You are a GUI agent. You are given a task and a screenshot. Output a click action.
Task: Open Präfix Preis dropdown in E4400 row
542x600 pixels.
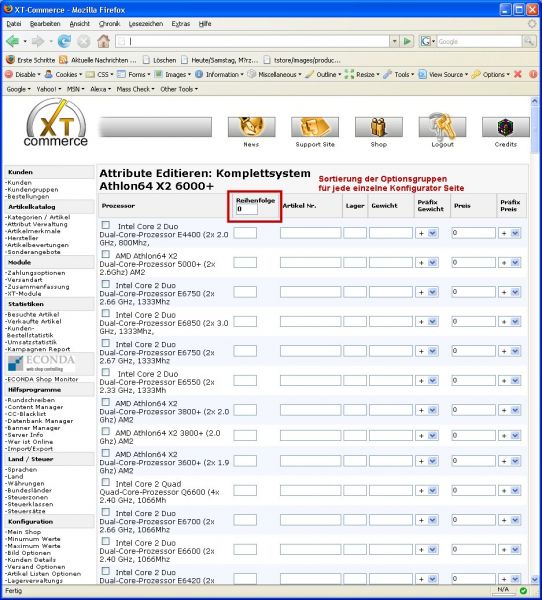tap(509, 233)
